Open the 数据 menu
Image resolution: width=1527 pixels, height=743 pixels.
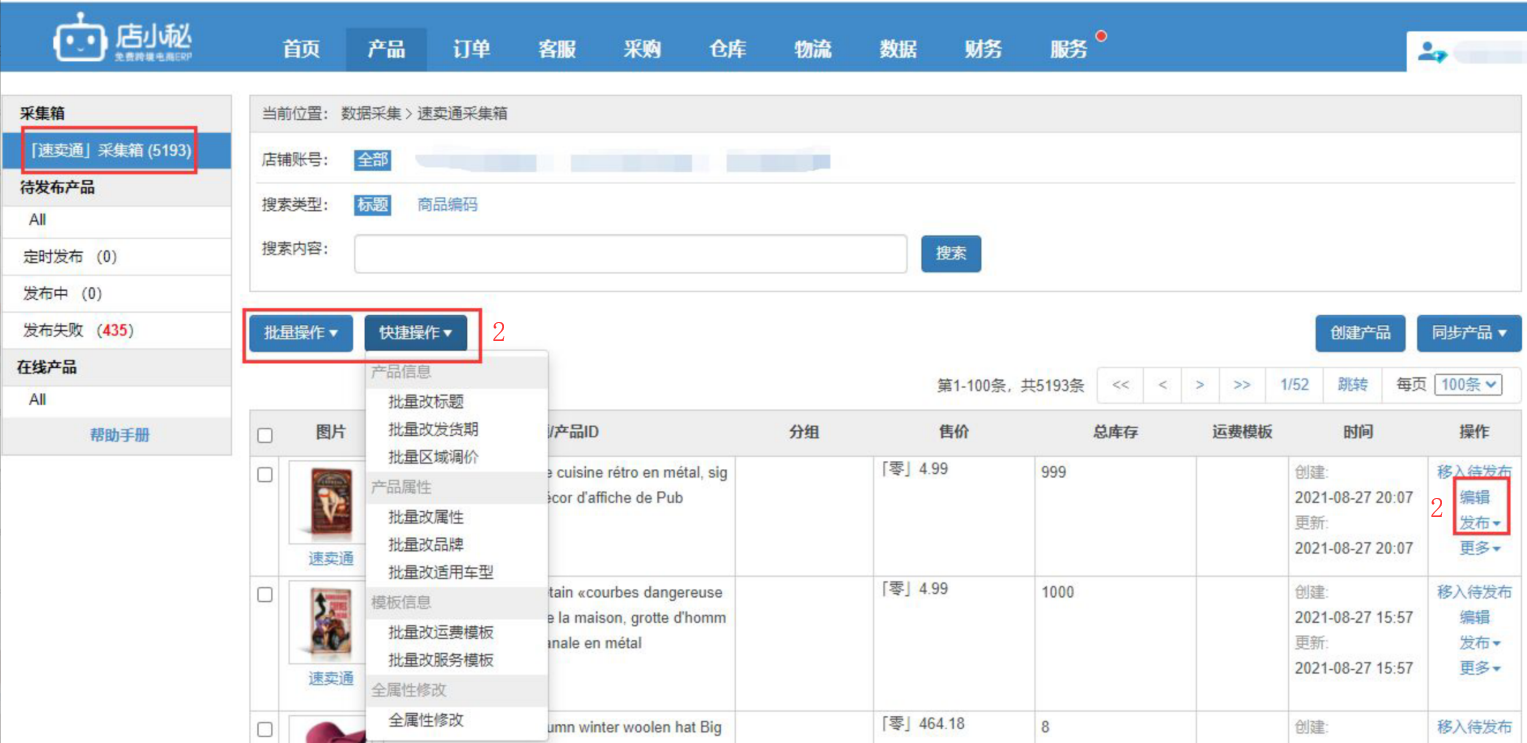[898, 49]
